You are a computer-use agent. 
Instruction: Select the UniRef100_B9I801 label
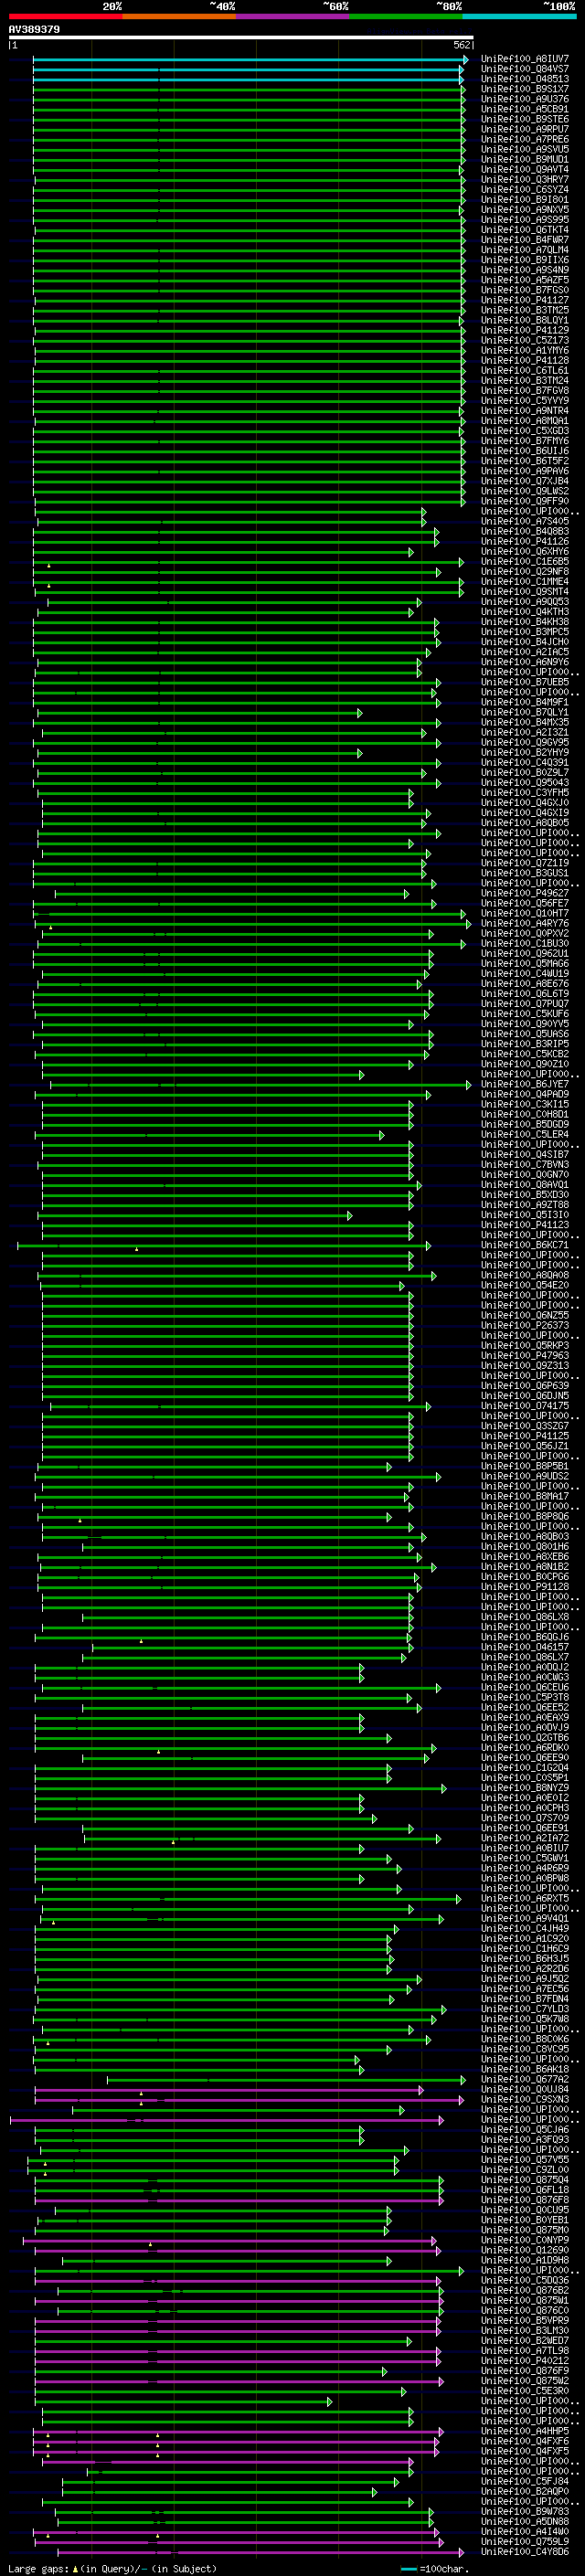coord(525,200)
